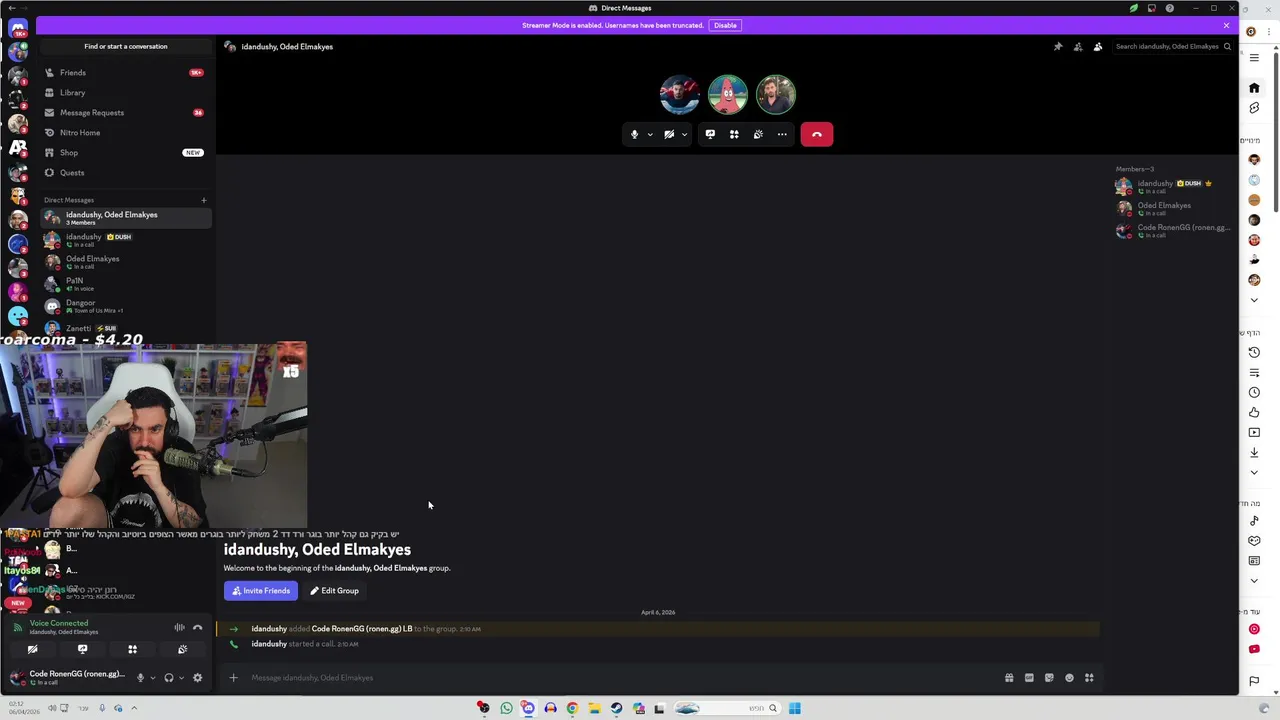Image resolution: width=1280 pixels, height=720 pixels.
Task: Open Dangoor direct message
Action: click(x=126, y=306)
